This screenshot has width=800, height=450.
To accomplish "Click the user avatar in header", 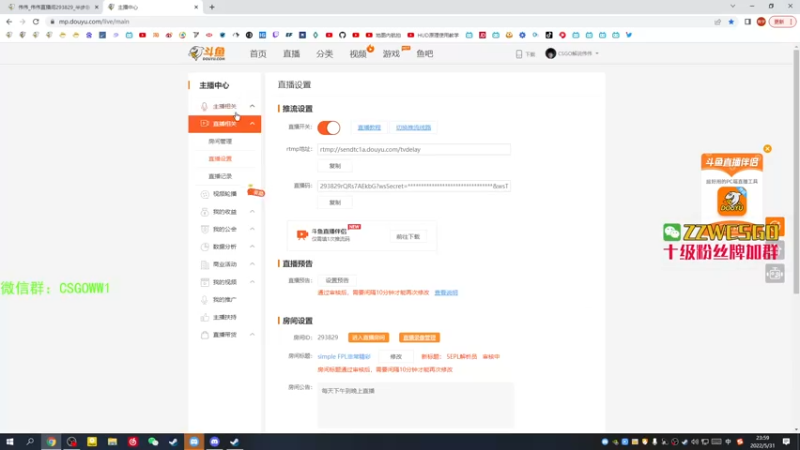I will 550,53.
